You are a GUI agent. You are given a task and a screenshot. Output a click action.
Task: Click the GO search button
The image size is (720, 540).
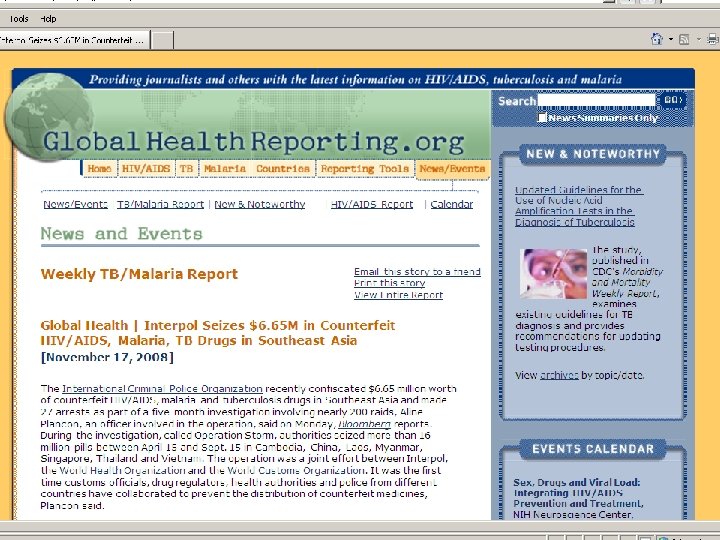[673, 100]
